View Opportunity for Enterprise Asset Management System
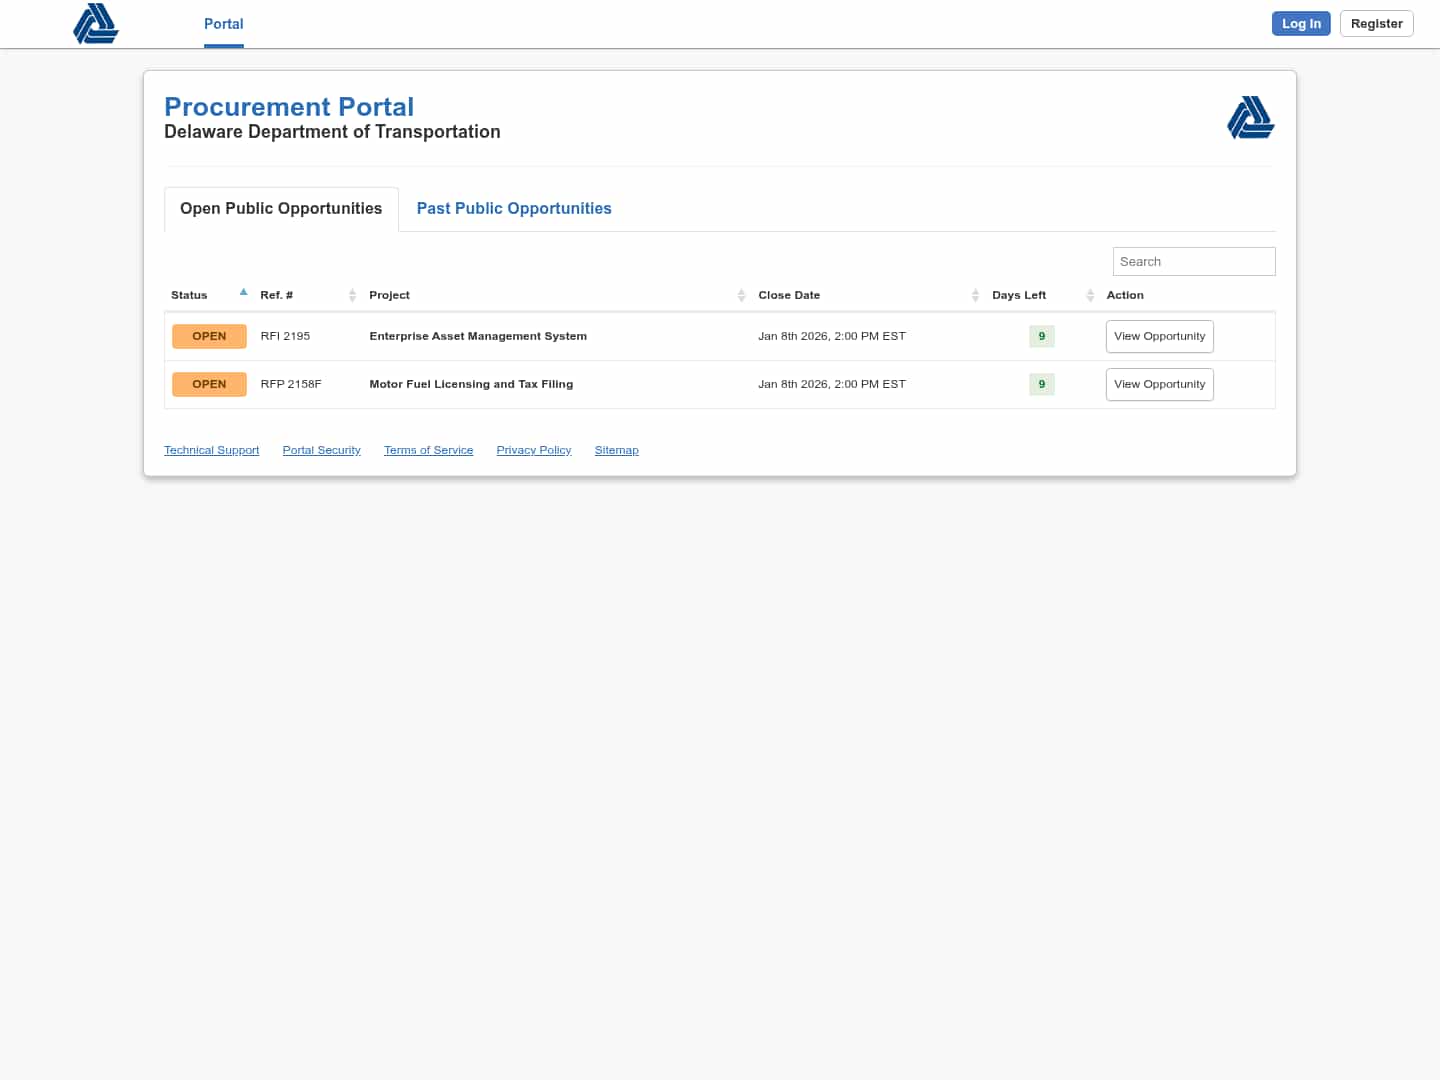Screen dimensions: 1440x1080 tap(1159, 336)
